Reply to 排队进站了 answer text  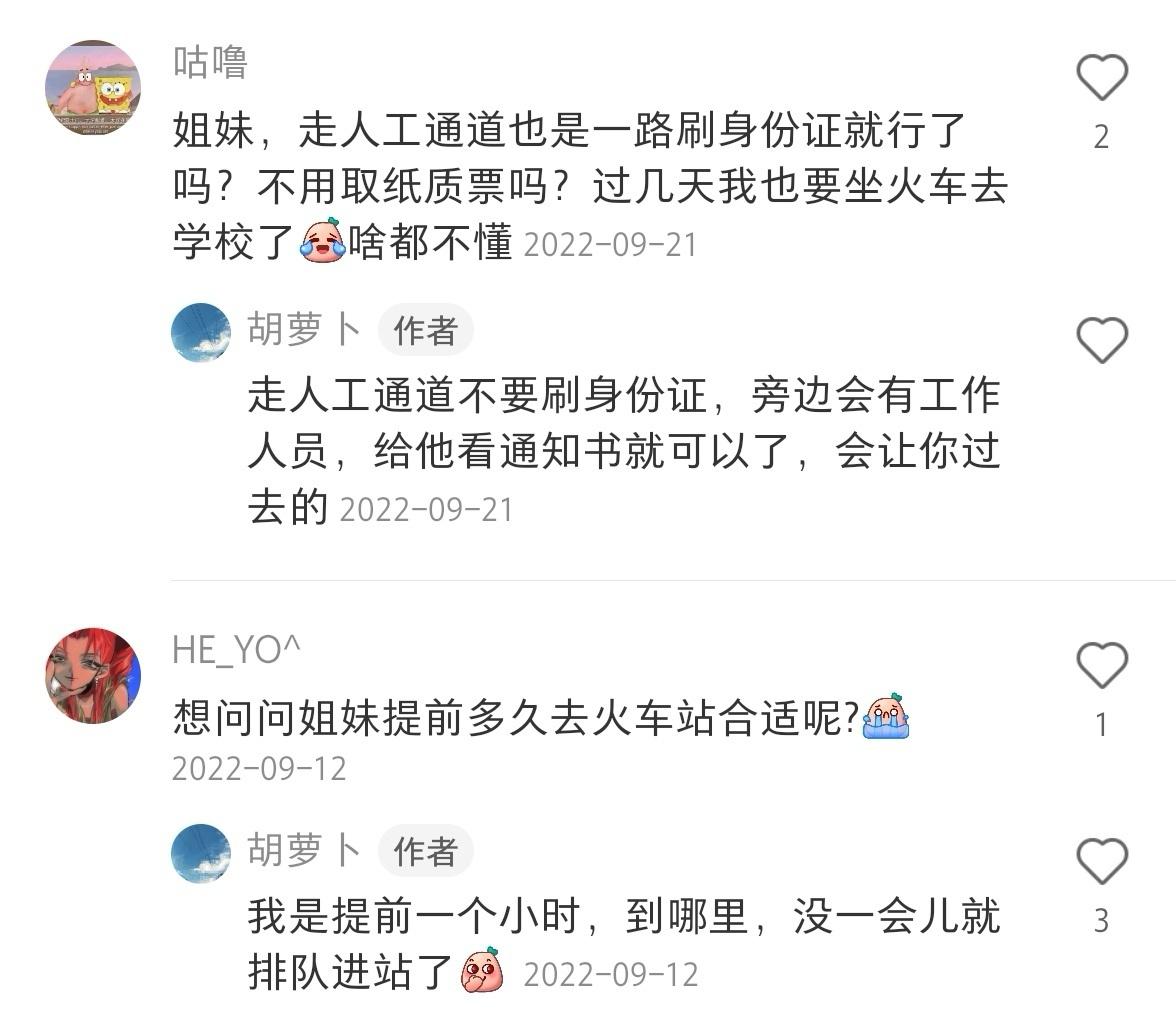click(x=624, y=944)
